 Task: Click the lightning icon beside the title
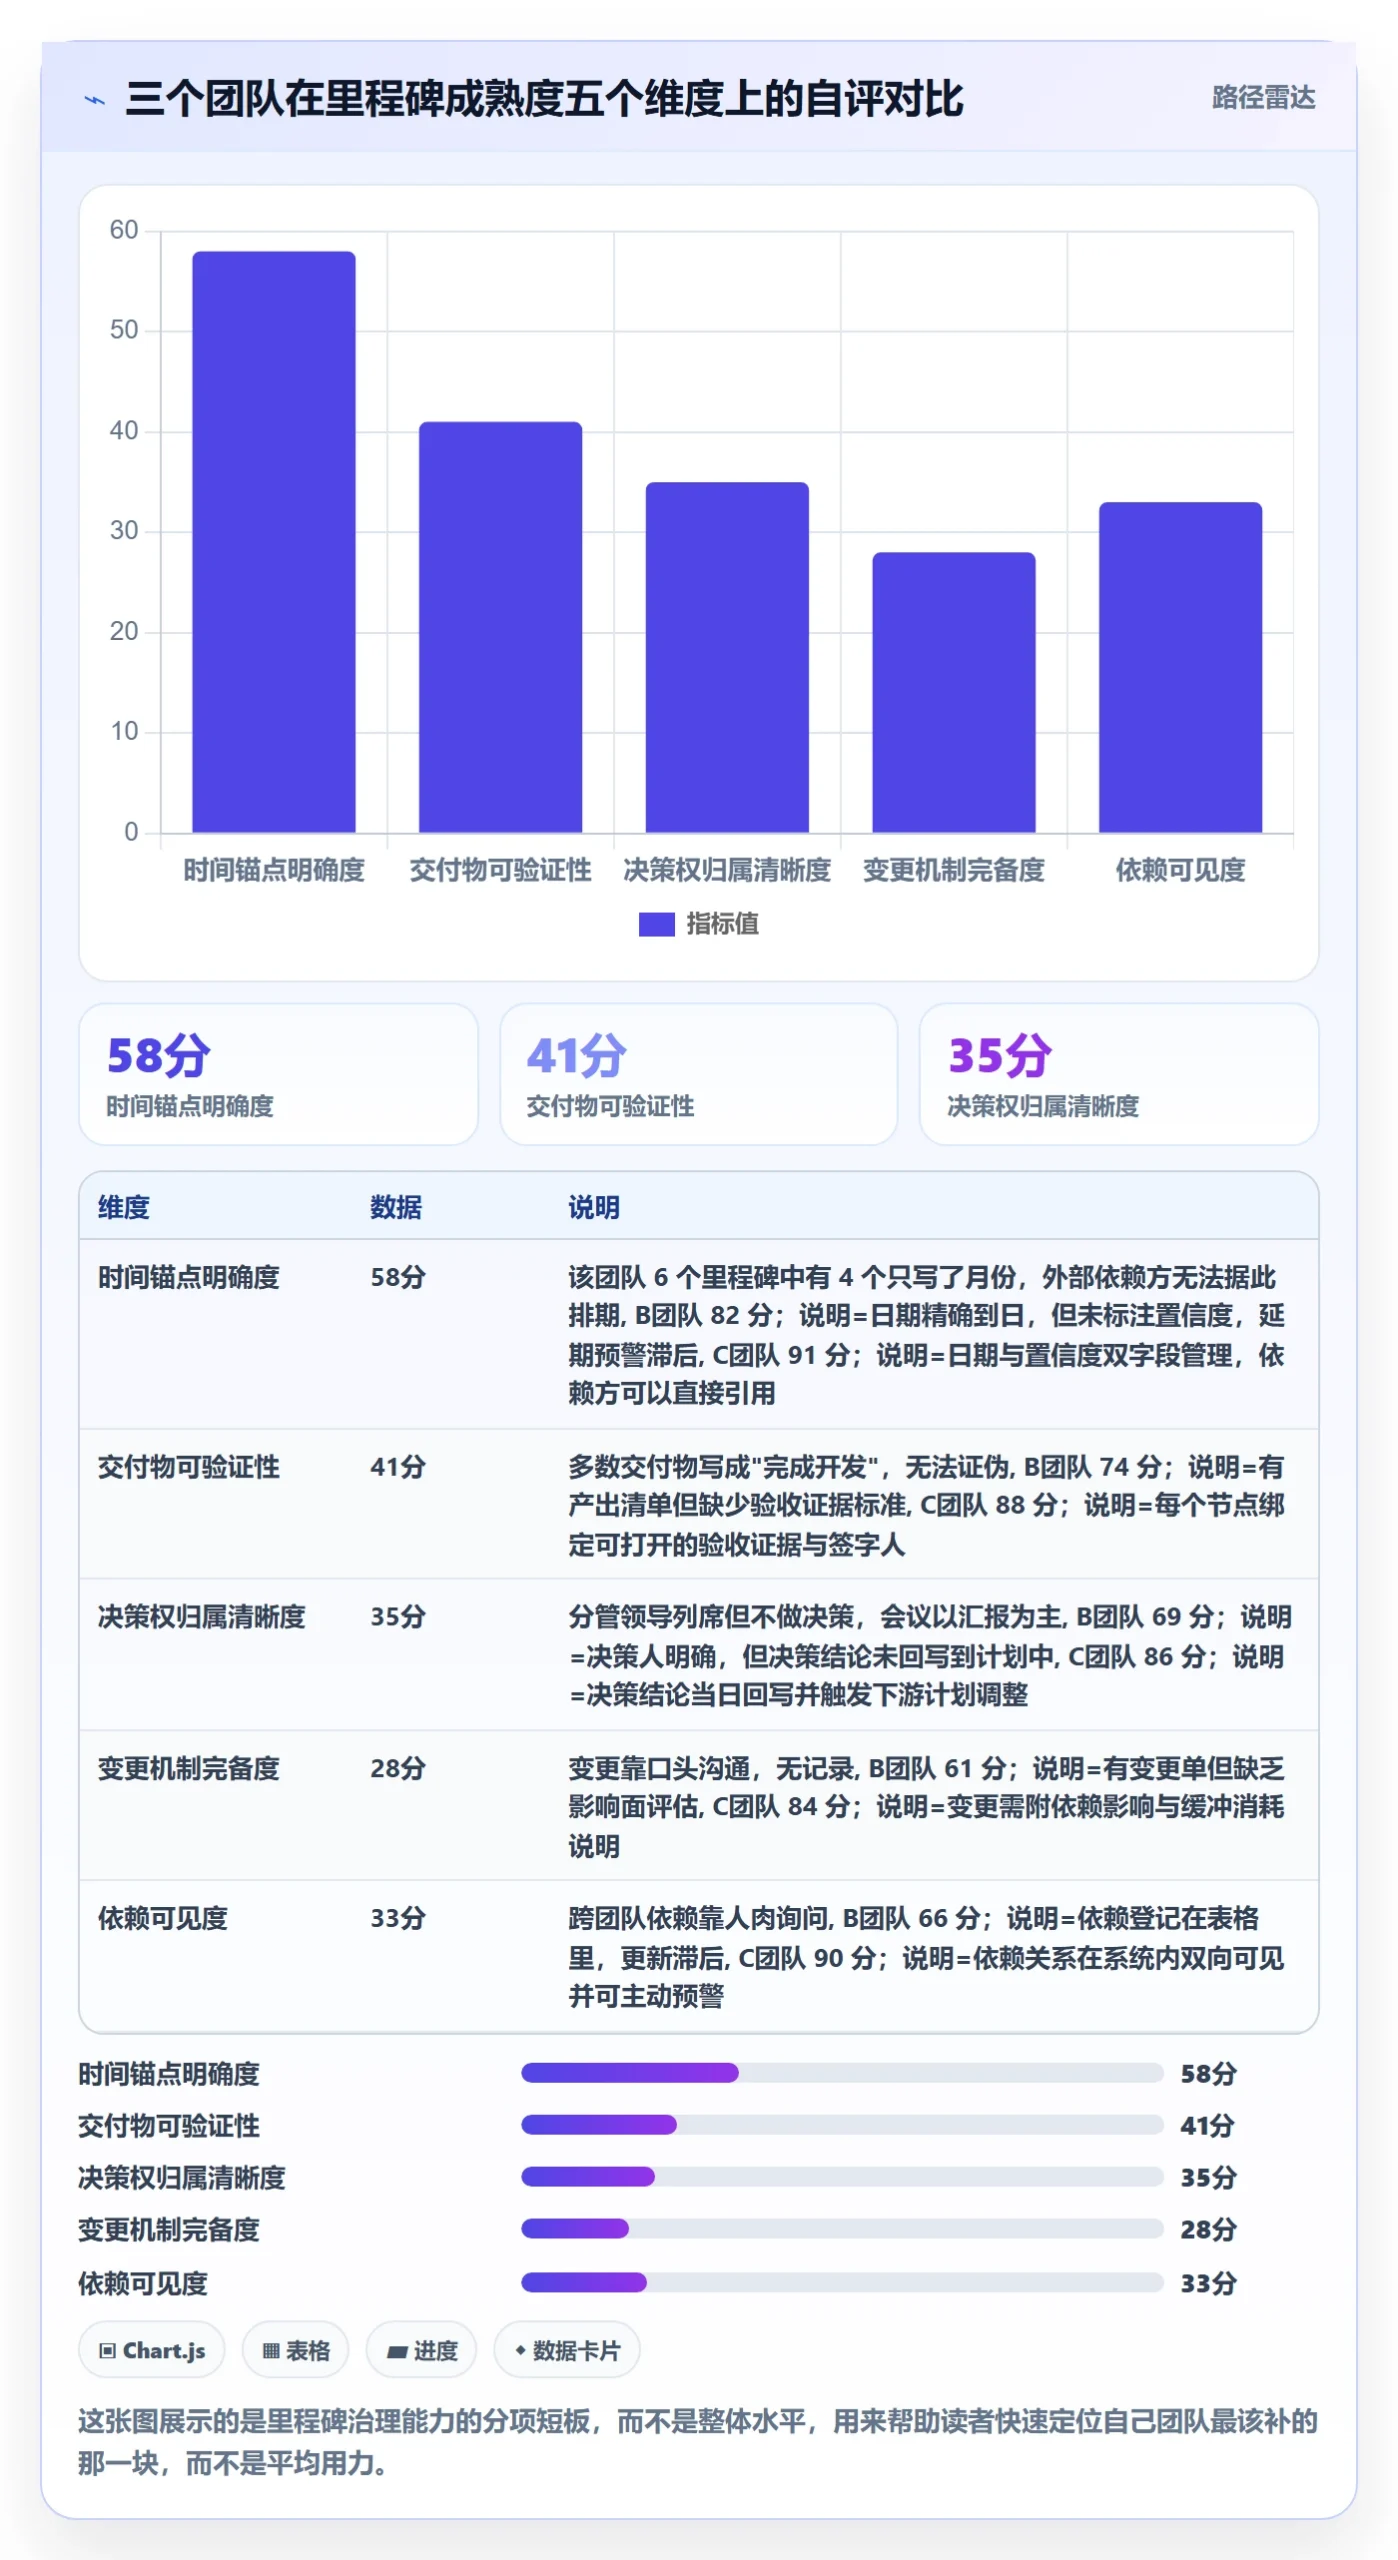(x=95, y=100)
